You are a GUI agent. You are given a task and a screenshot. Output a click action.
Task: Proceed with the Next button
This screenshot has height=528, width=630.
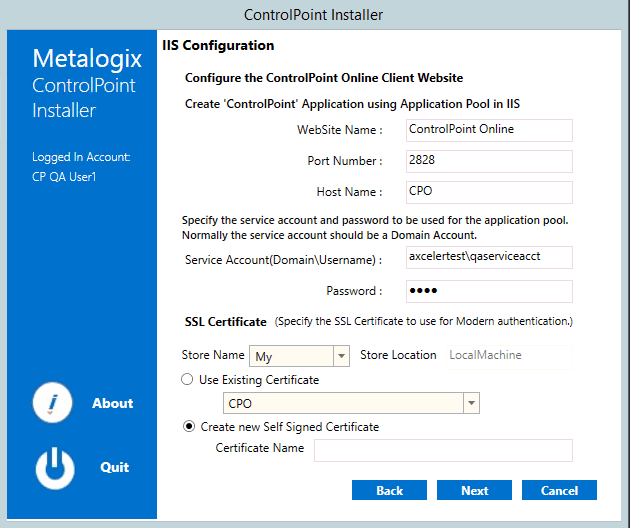474,490
